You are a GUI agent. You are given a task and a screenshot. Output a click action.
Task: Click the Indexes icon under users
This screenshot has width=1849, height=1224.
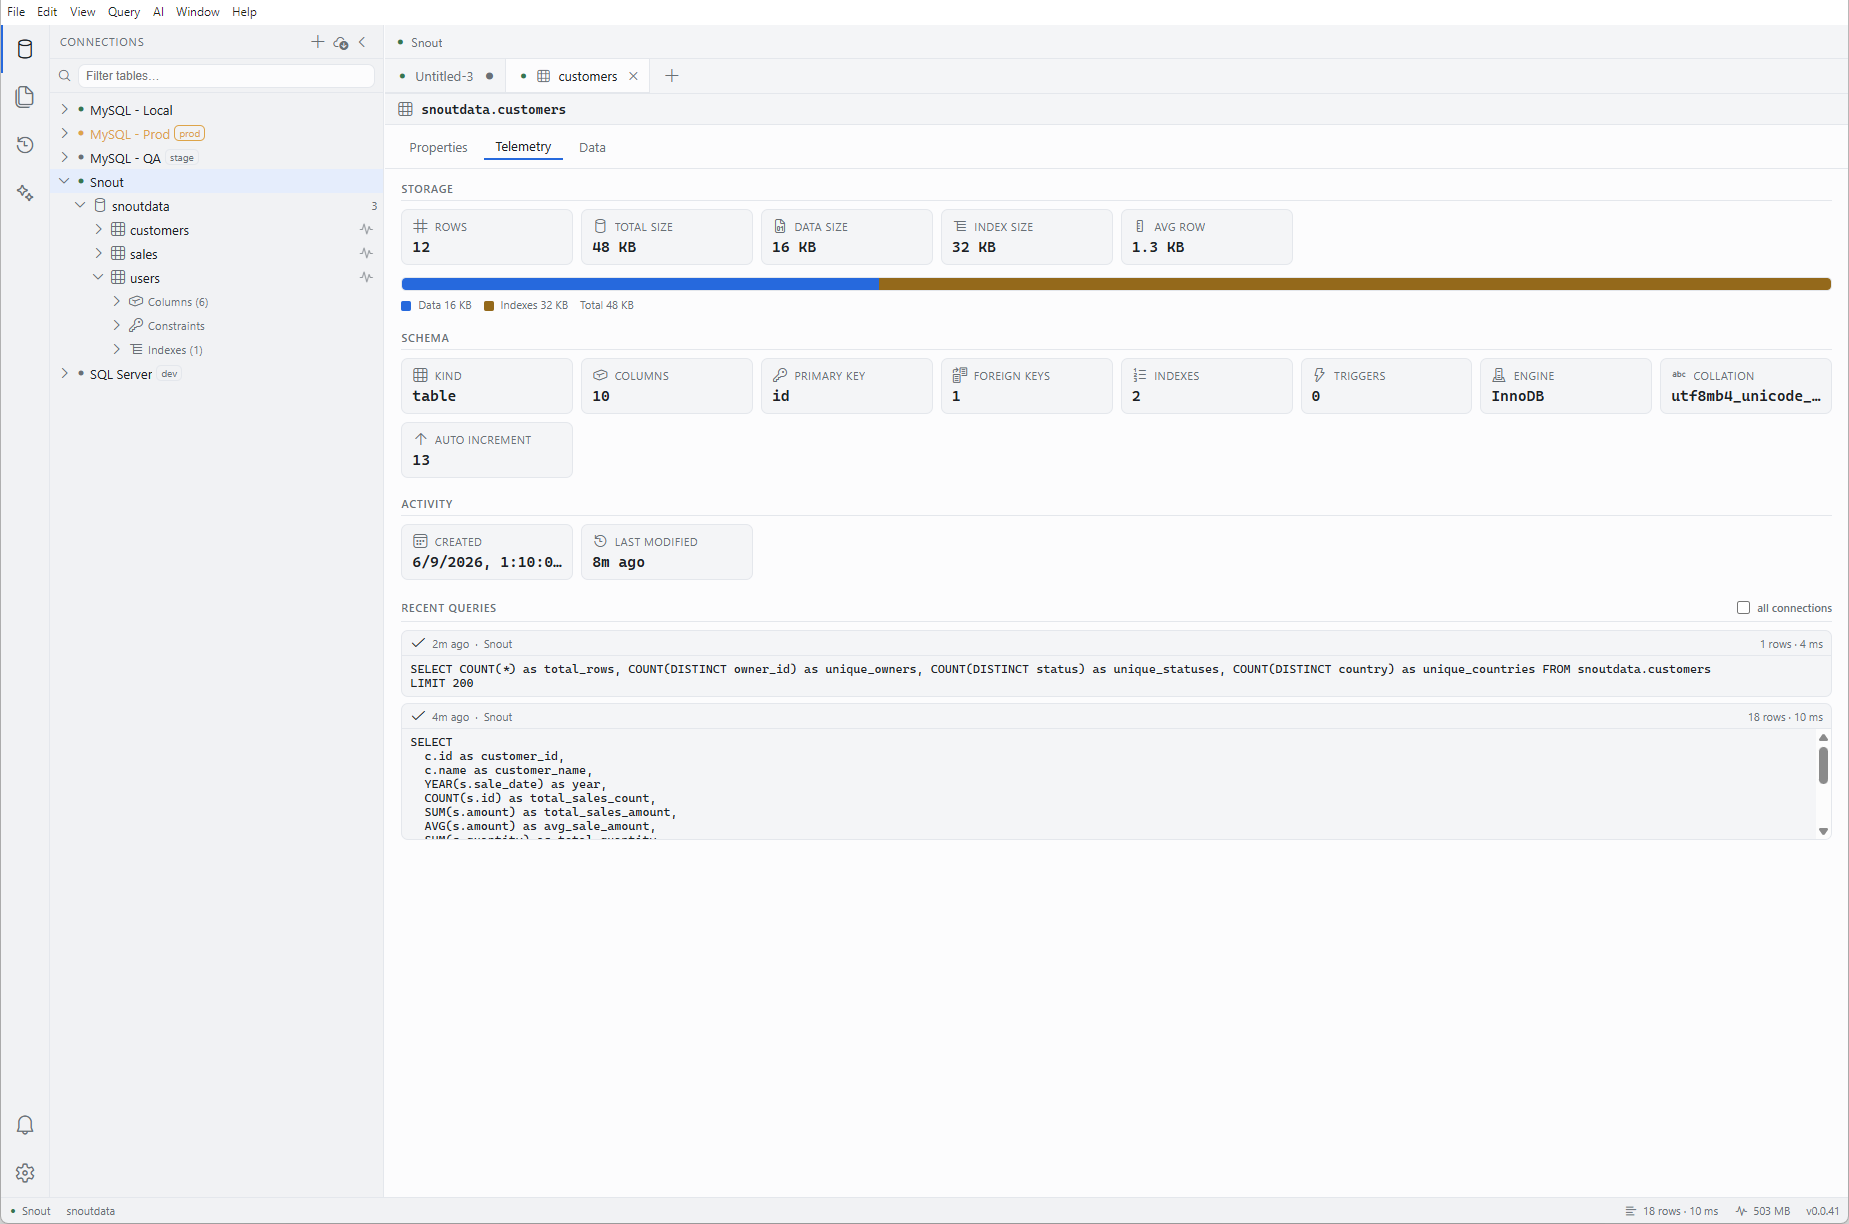136,350
